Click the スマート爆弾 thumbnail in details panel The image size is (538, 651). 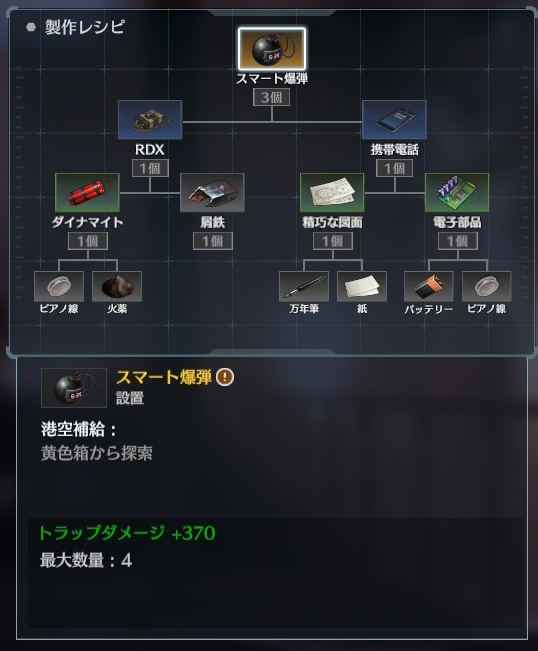coord(74,388)
